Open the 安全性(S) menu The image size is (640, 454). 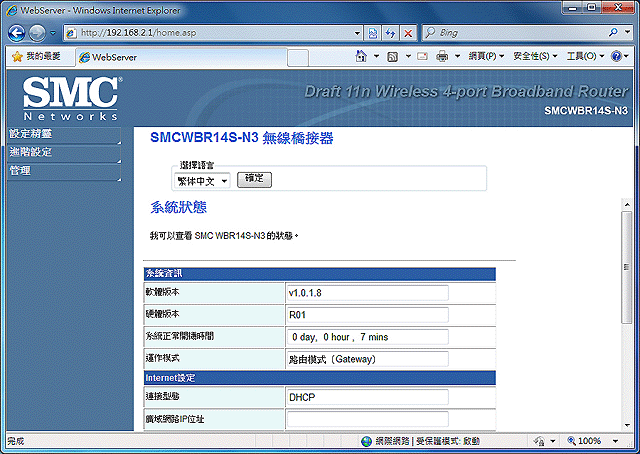click(x=535, y=56)
